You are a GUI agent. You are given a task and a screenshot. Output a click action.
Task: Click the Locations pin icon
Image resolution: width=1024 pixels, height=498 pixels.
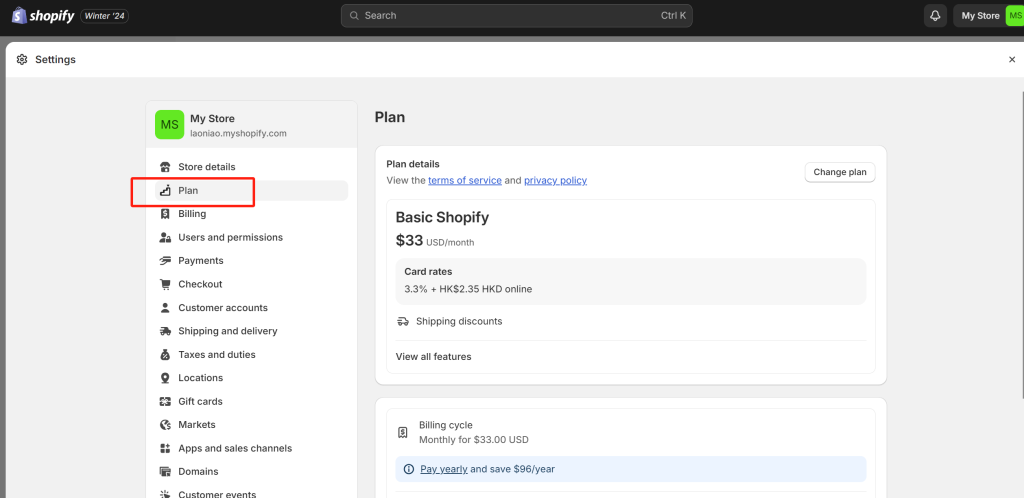click(x=165, y=378)
